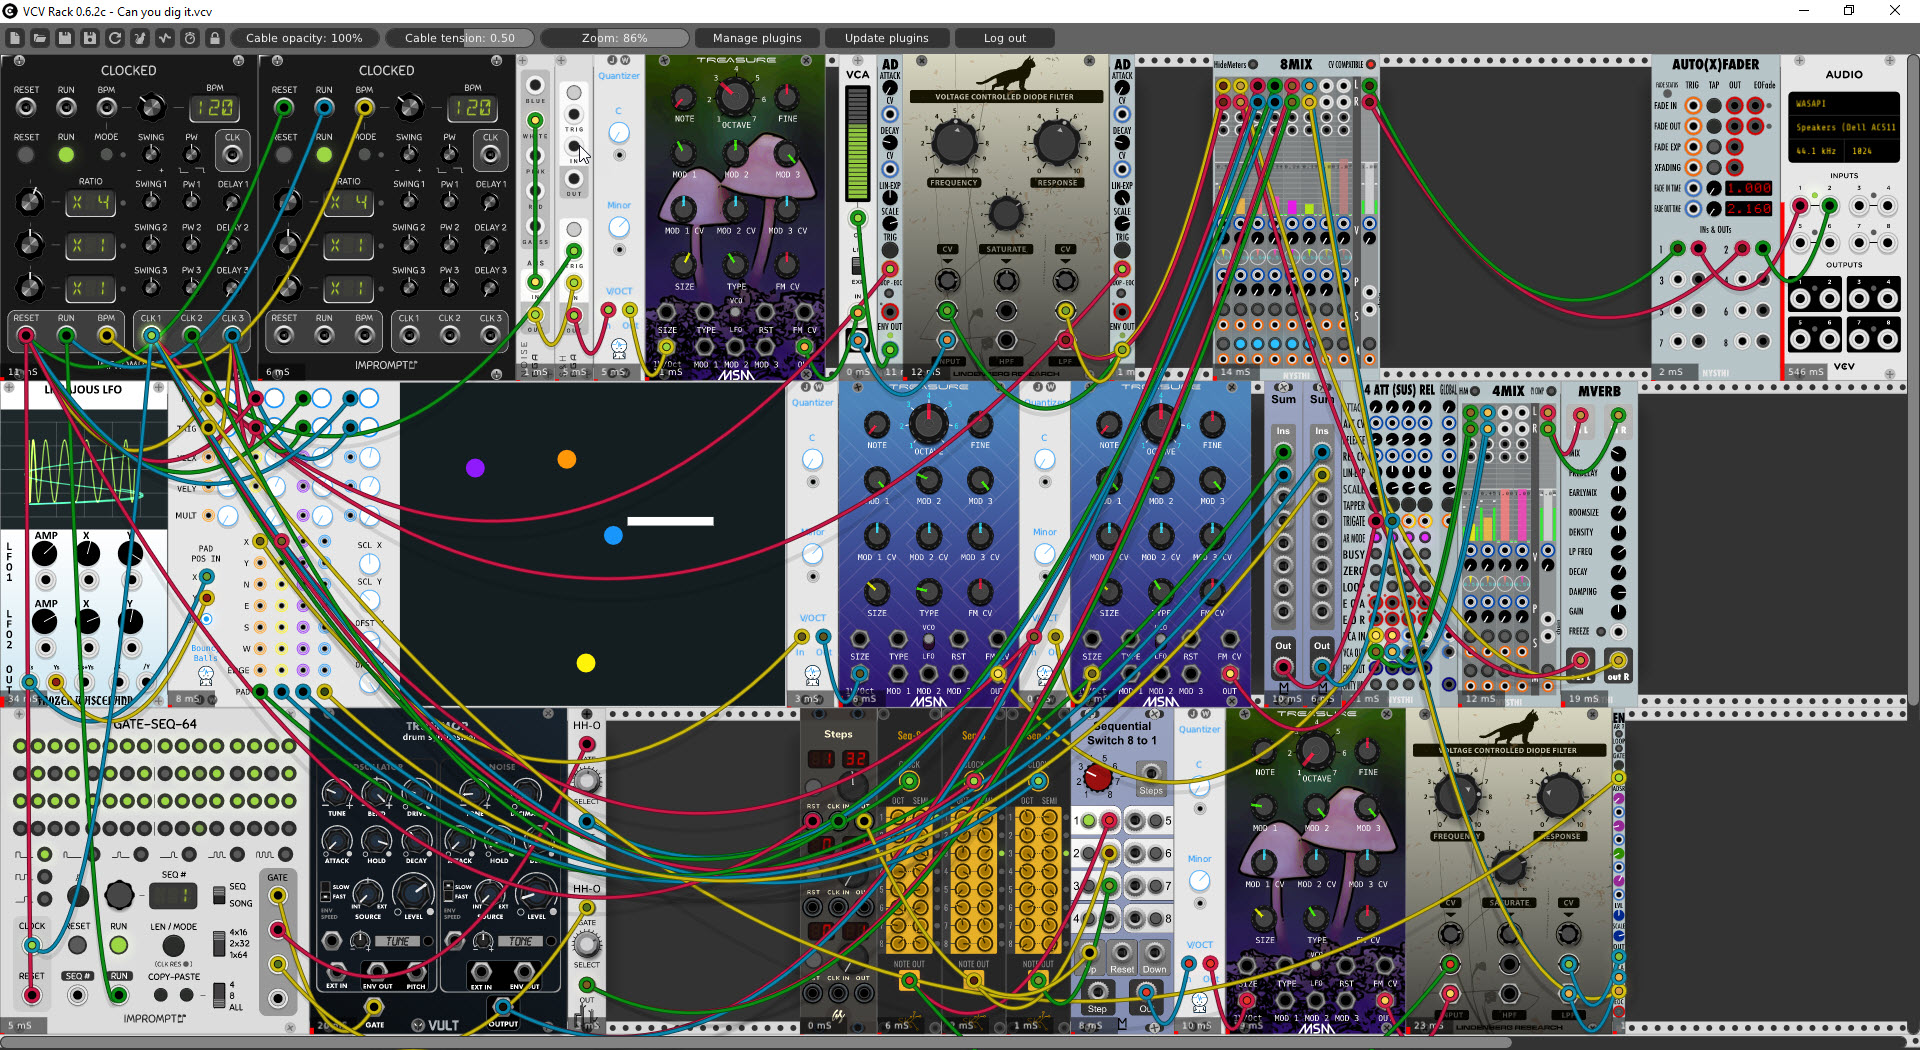The height and width of the screenshot is (1050, 1920).
Task: Toggle the green RUN button on GATE-SEQ-64
Action: coord(119,945)
